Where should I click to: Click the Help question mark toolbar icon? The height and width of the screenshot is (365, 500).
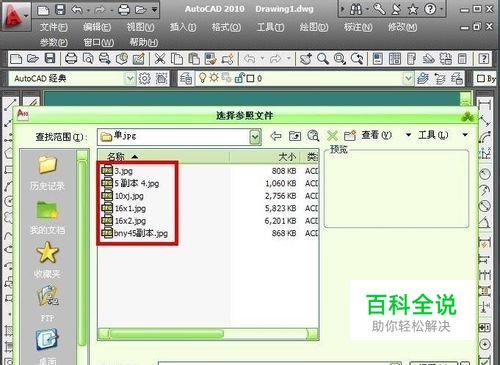(483, 59)
